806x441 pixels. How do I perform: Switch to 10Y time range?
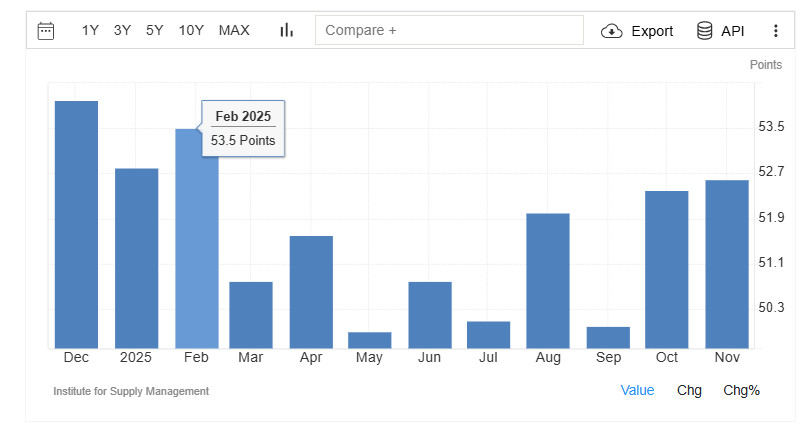[x=191, y=30]
